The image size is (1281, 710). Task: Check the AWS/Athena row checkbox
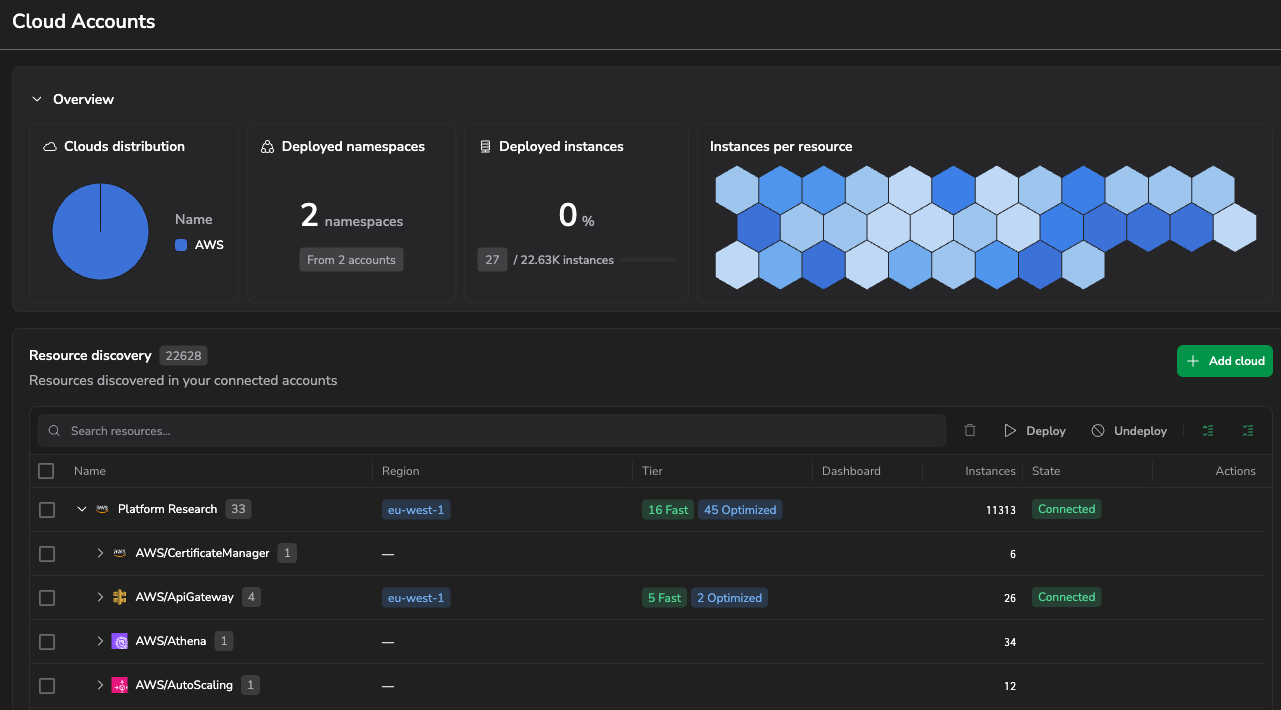tap(46, 641)
